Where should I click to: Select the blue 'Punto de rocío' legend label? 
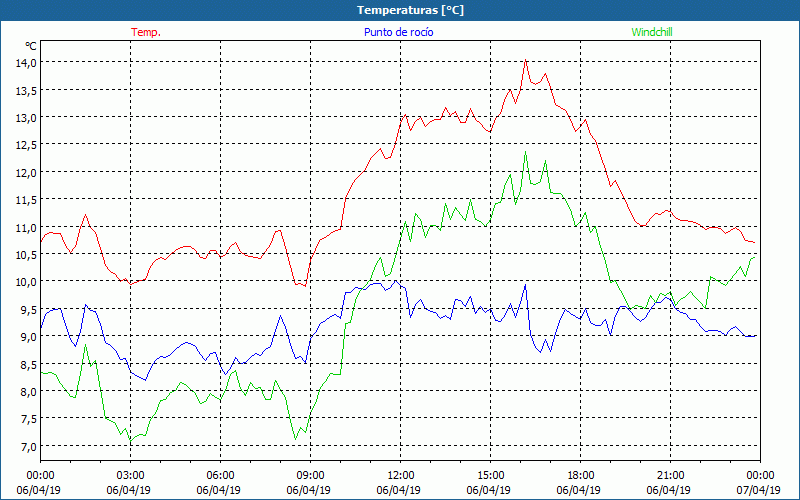point(398,32)
